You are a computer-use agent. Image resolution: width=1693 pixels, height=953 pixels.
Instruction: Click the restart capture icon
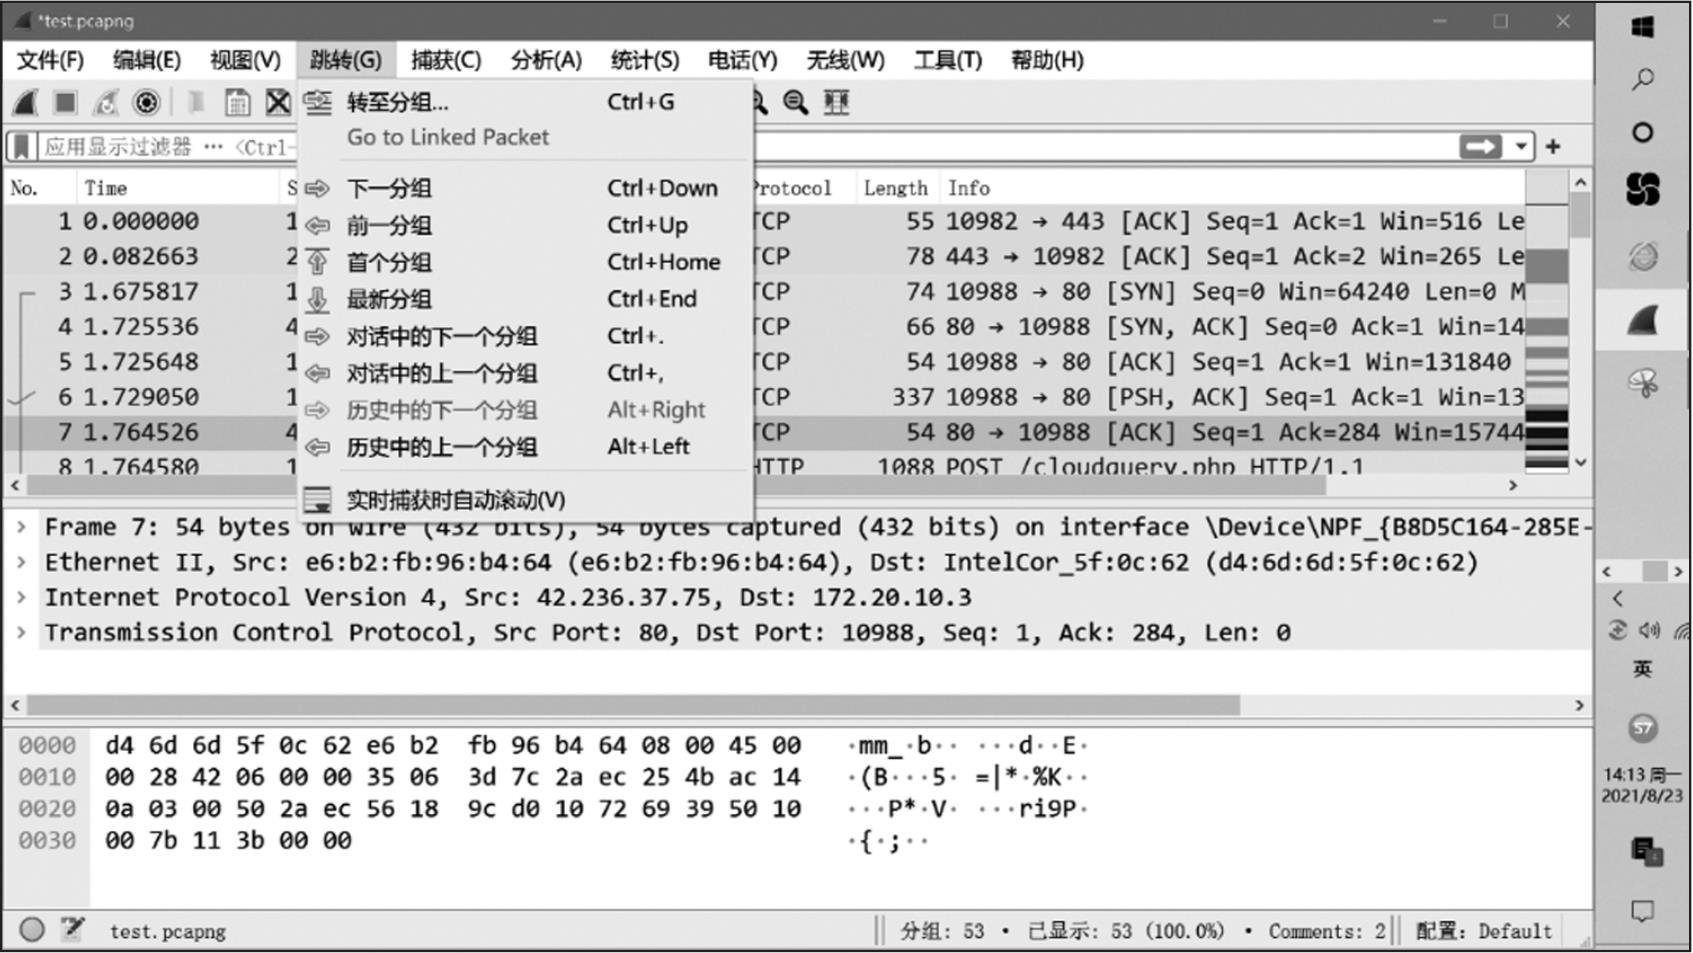coord(106,102)
